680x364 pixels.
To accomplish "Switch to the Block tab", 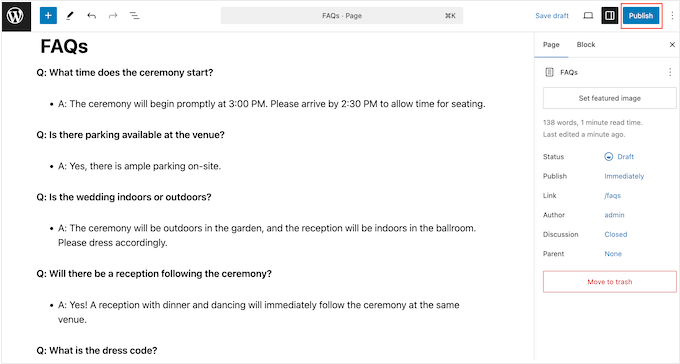I will click(x=586, y=45).
